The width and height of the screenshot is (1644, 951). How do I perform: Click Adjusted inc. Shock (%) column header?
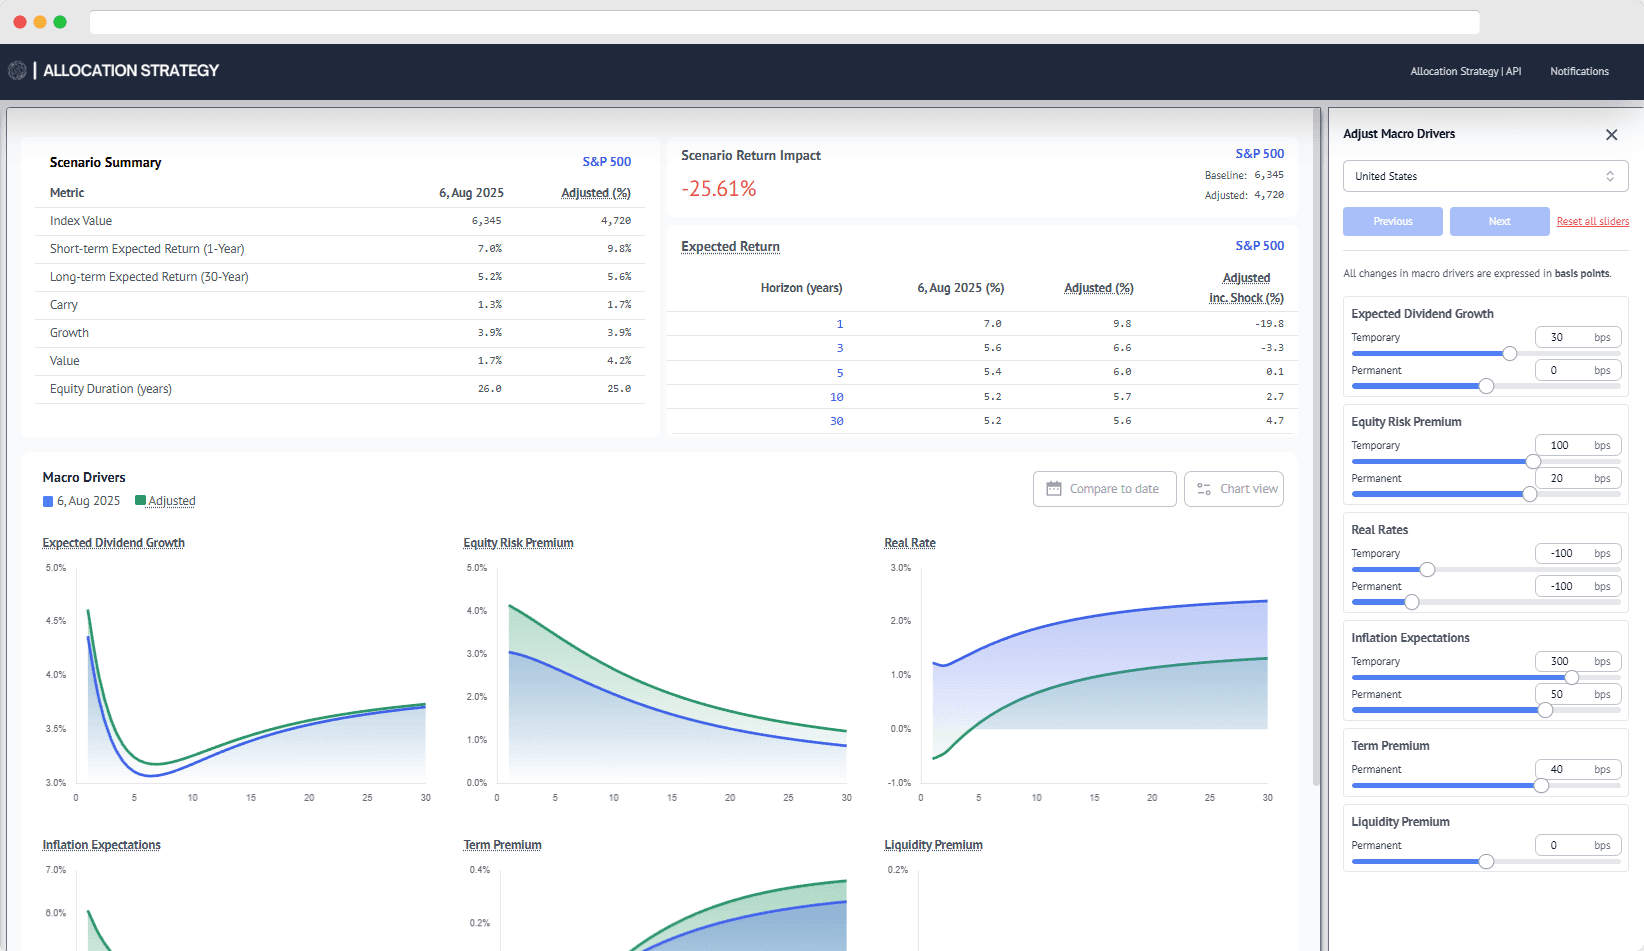coord(1246,288)
